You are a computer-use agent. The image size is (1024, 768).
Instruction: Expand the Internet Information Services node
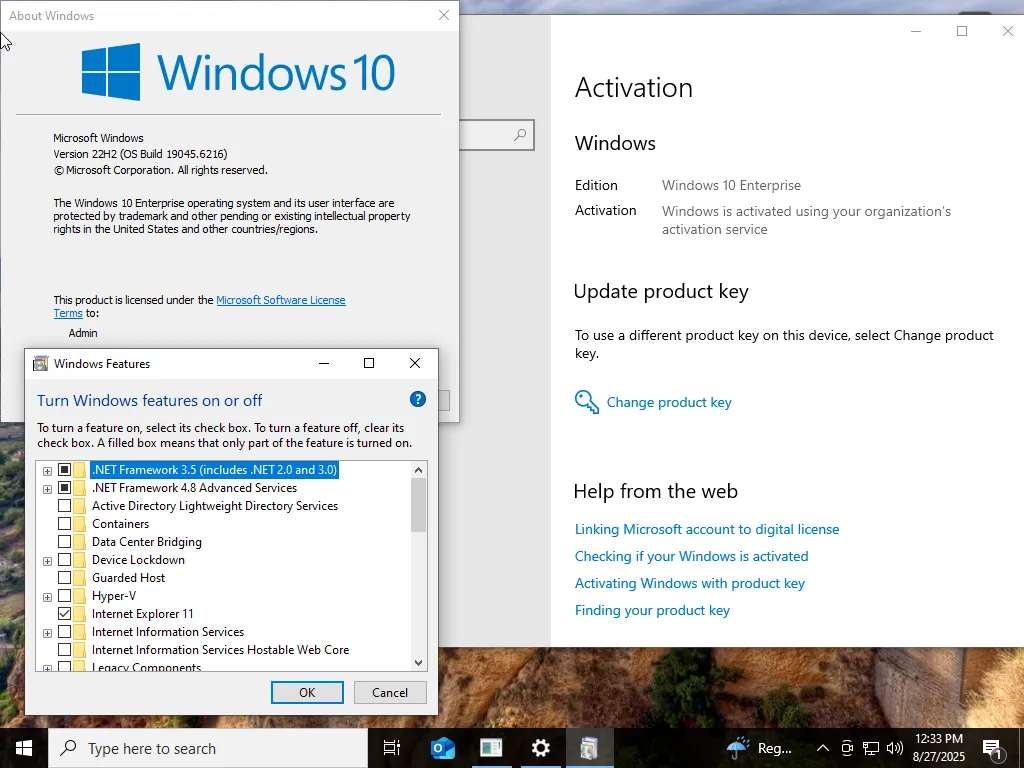tap(47, 633)
